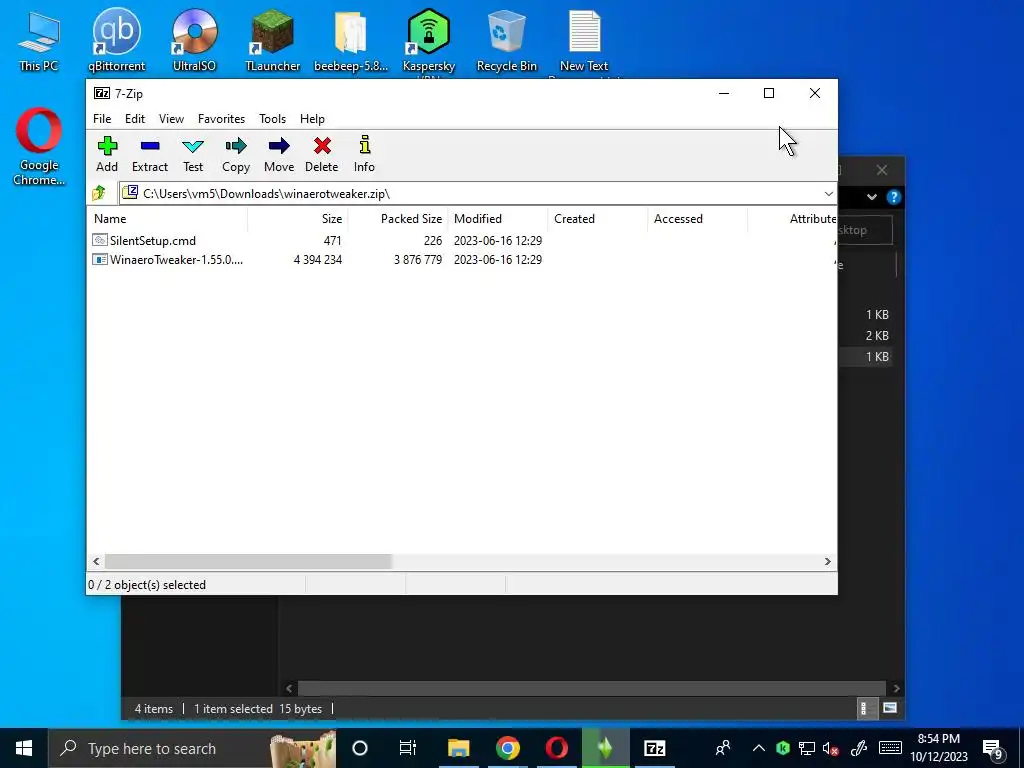Click the Task View taskbar button

click(x=408, y=748)
